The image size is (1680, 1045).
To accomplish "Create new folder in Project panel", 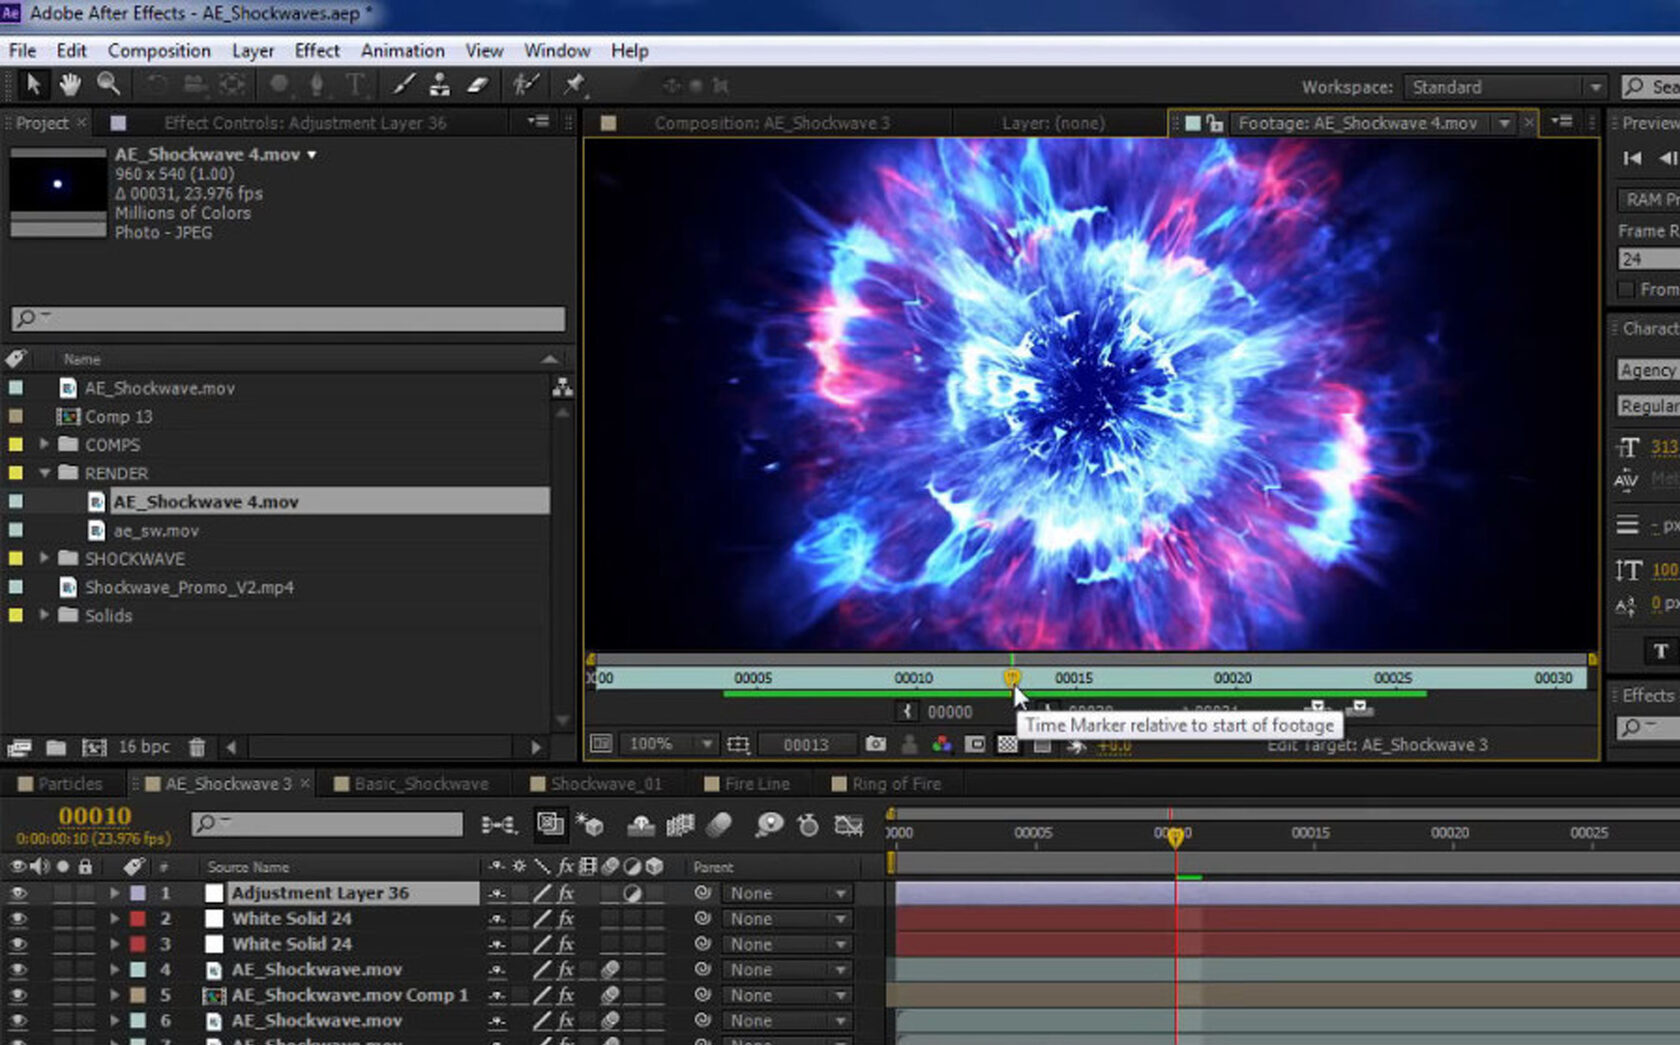I will [56, 747].
